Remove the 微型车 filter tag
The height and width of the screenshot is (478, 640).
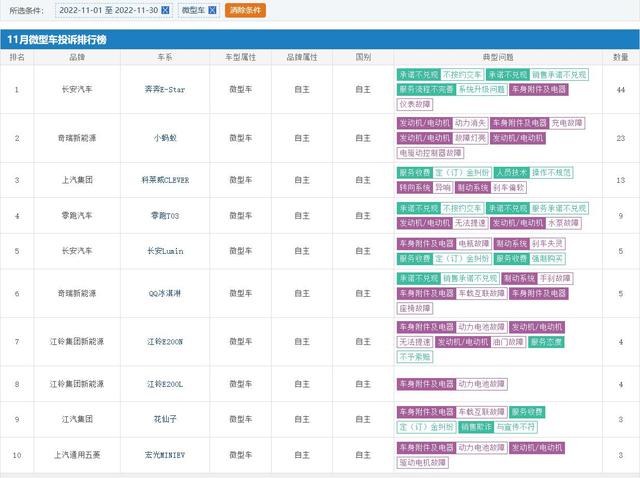point(212,10)
